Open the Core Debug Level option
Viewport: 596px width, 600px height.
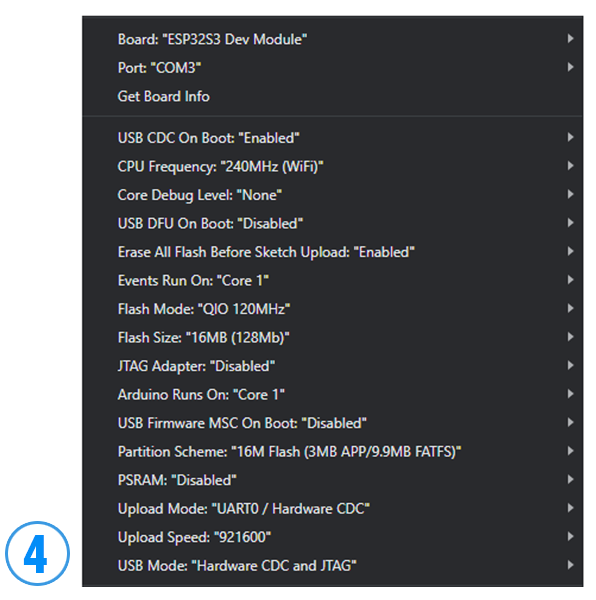tap(332, 195)
